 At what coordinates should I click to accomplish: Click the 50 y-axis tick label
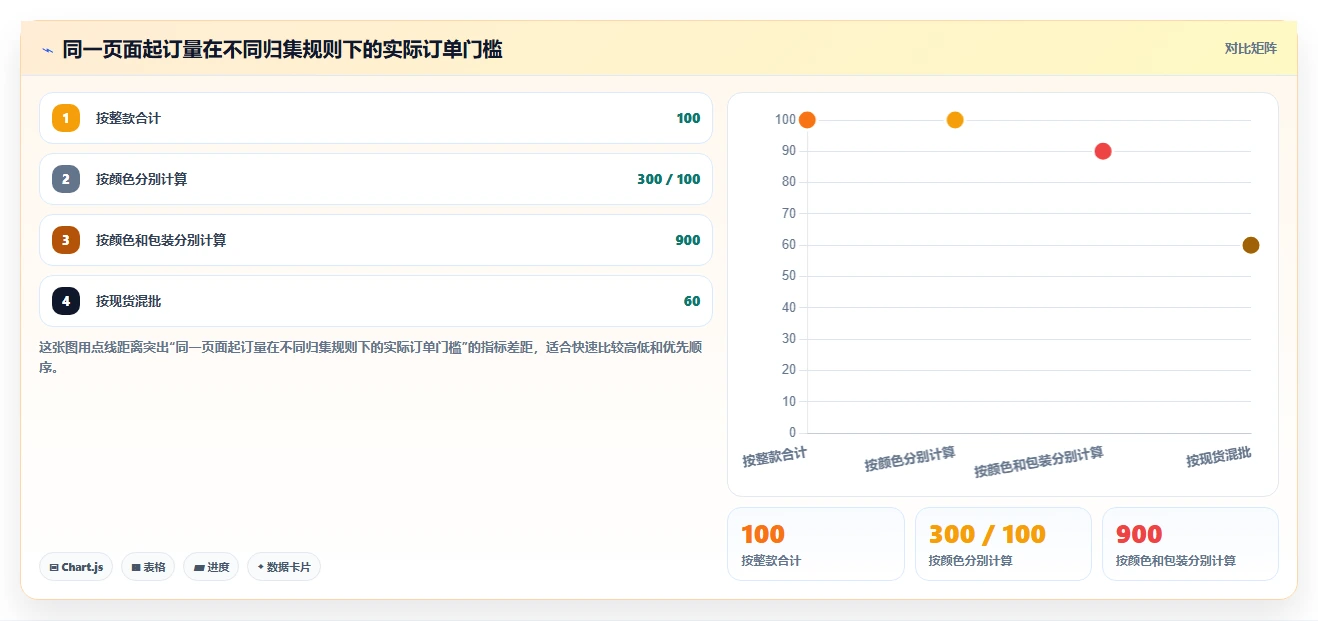pos(789,276)
